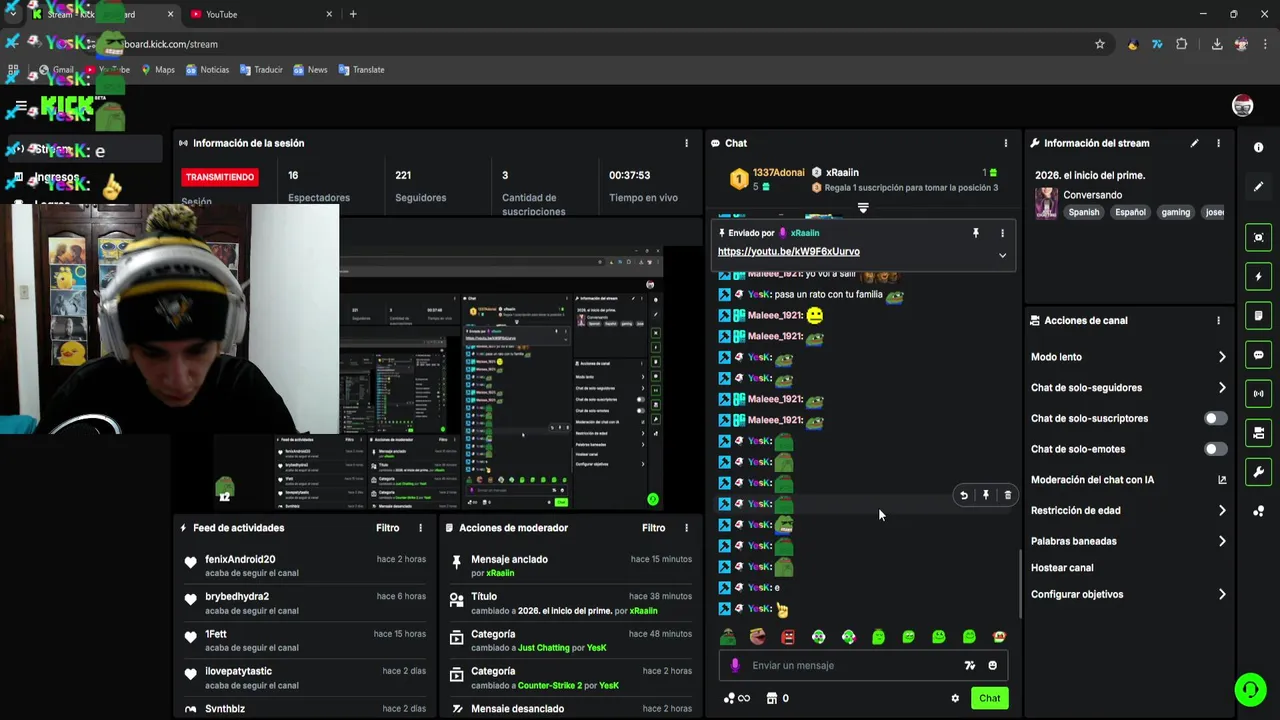This screenshot has width=1280, height=720.
Task: Open AI chat moderation external link icon
Action: (x=1222, y=480)
